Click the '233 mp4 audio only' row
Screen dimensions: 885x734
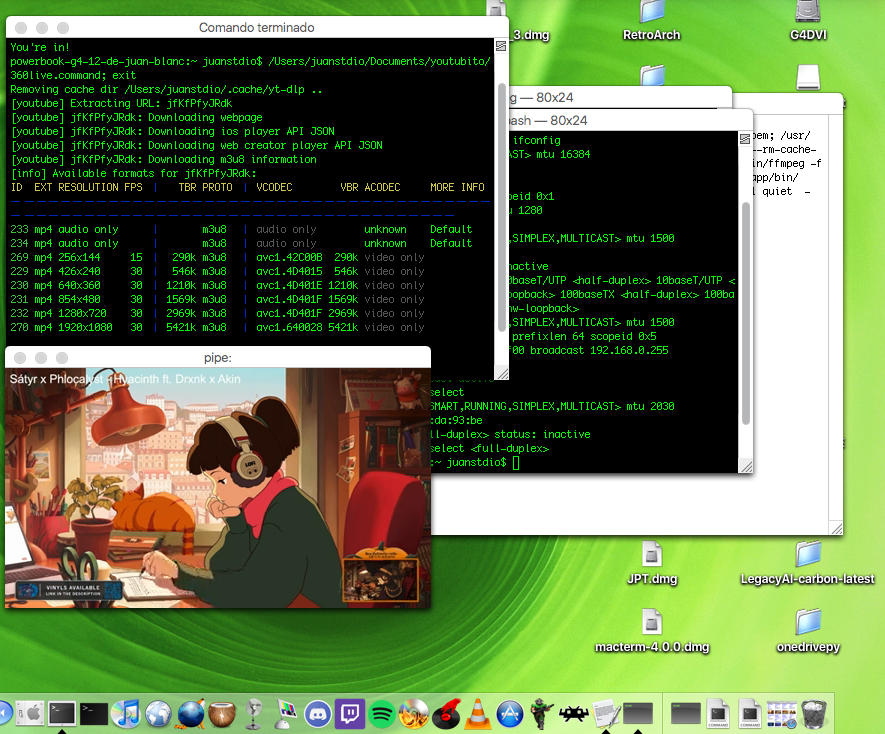[241, 229]
